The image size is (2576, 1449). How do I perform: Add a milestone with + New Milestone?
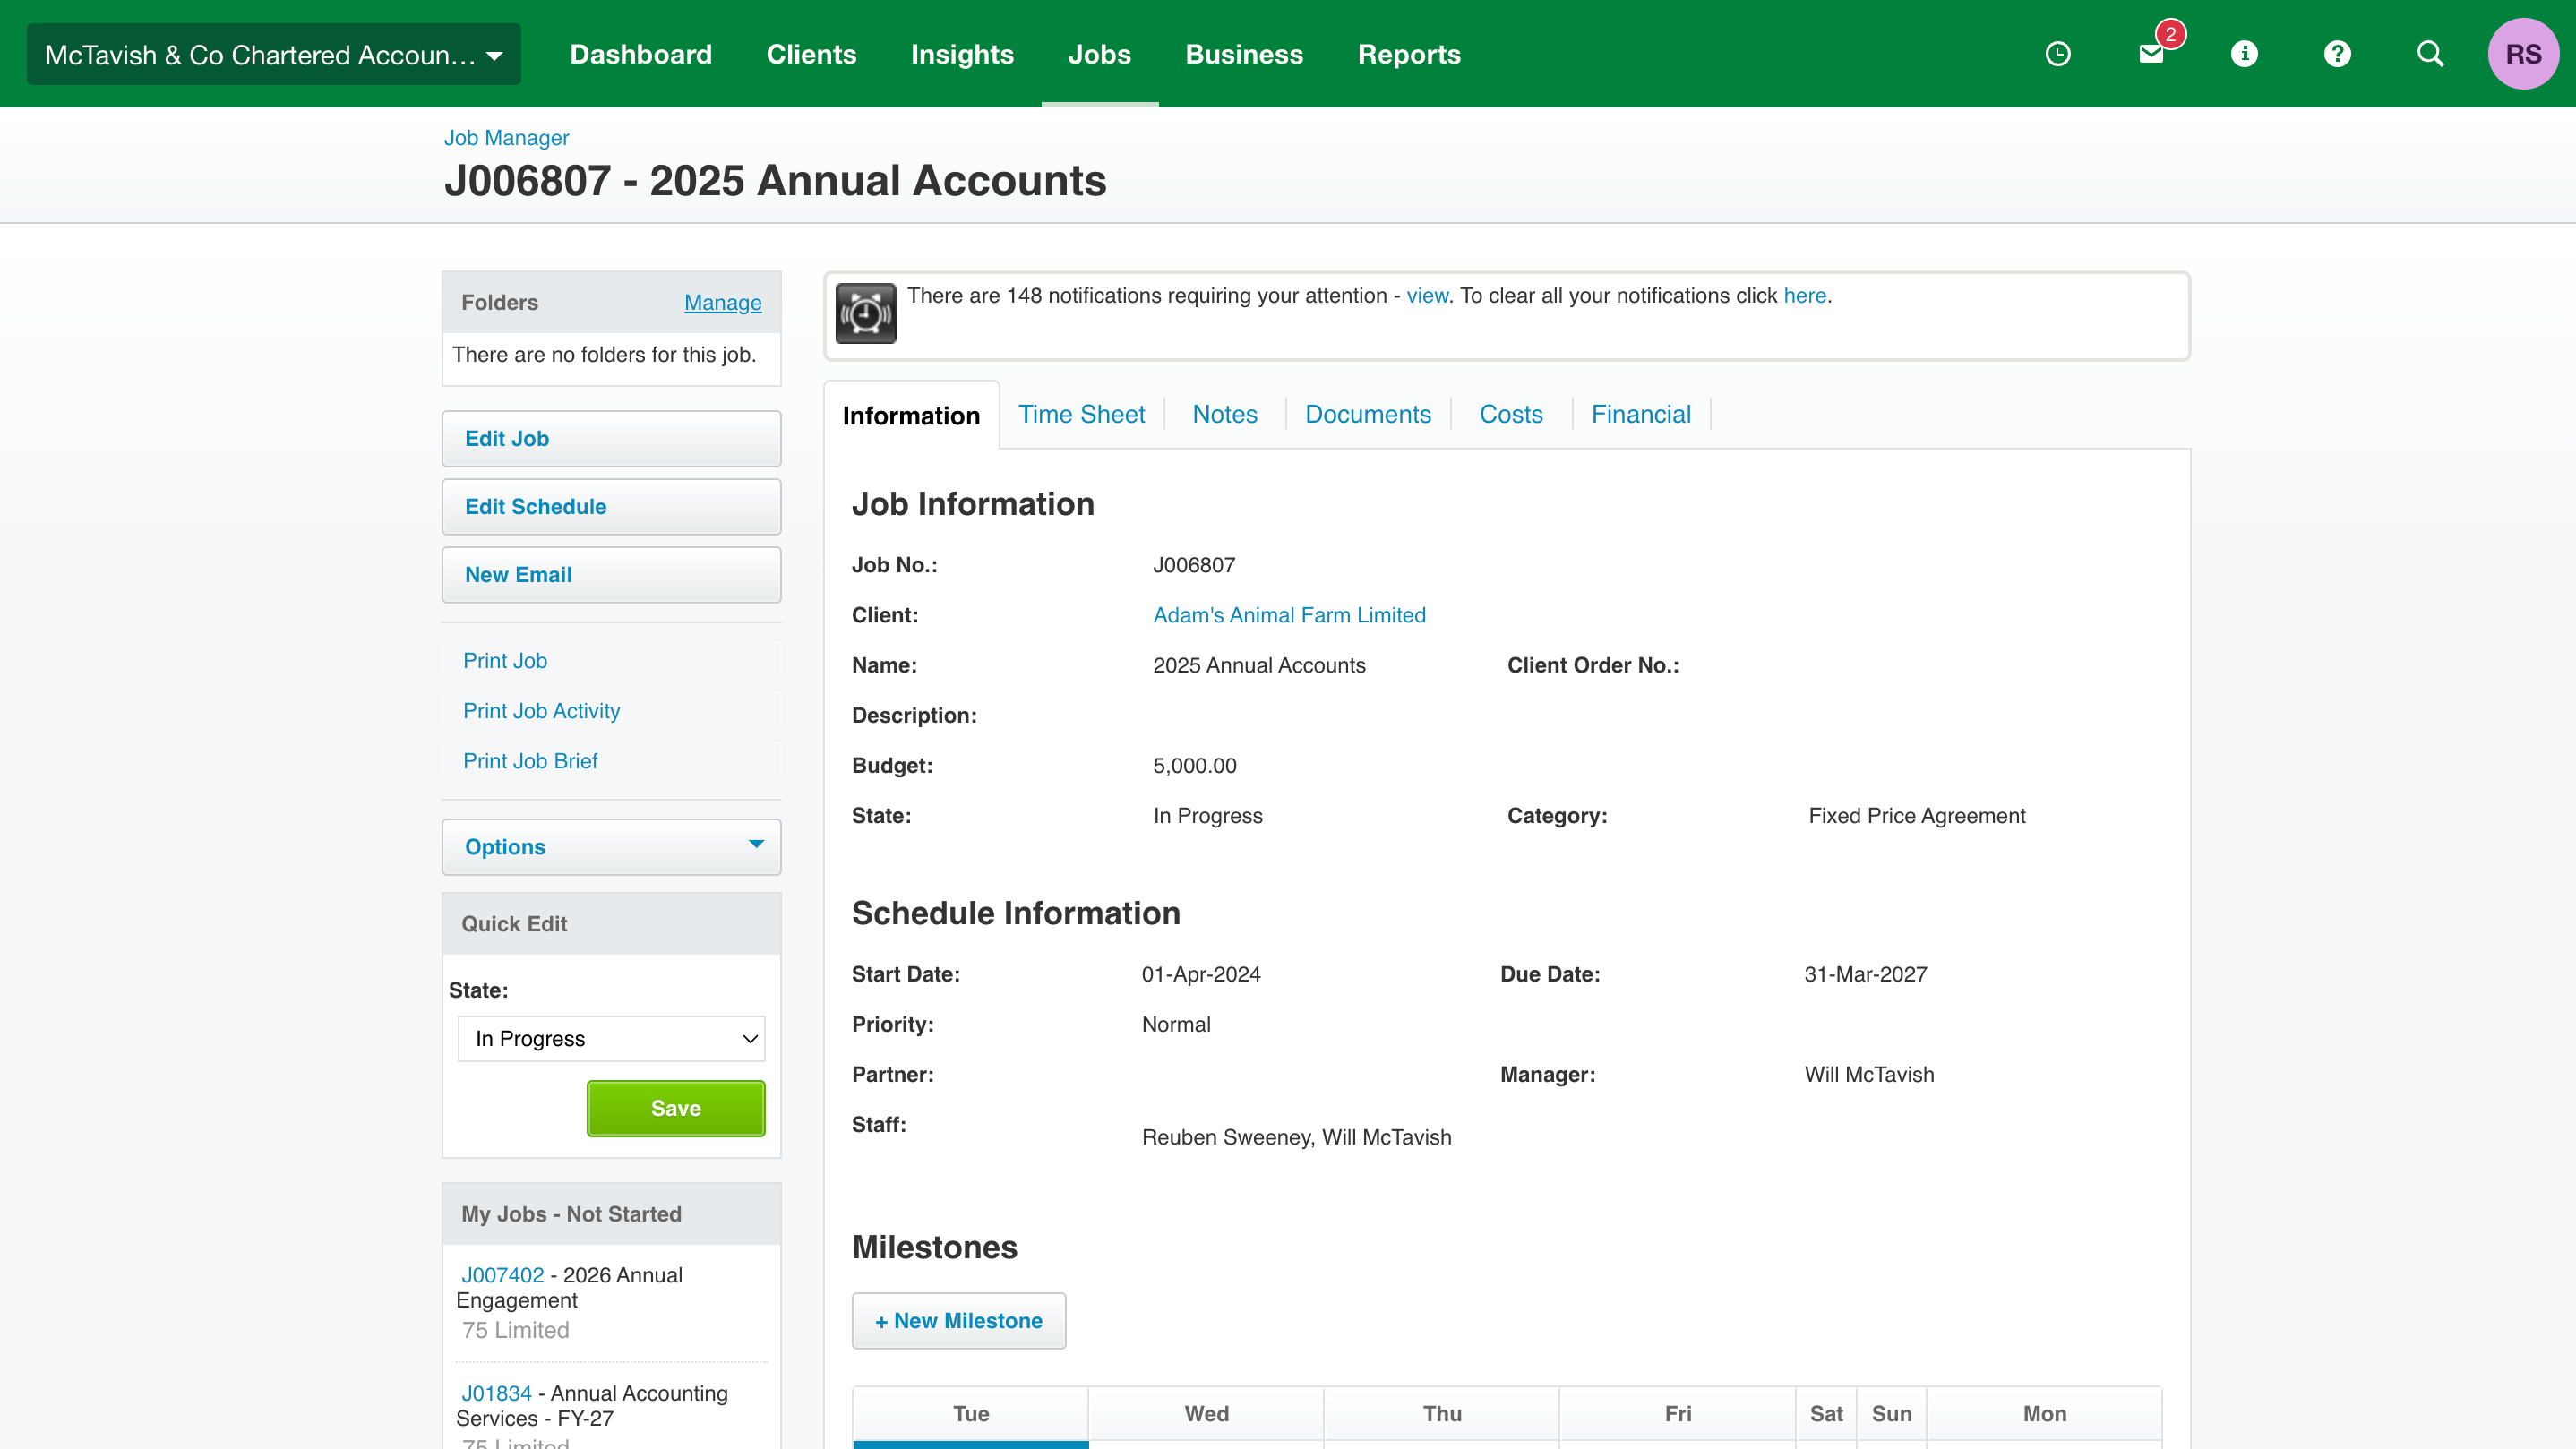[958, 1321]
